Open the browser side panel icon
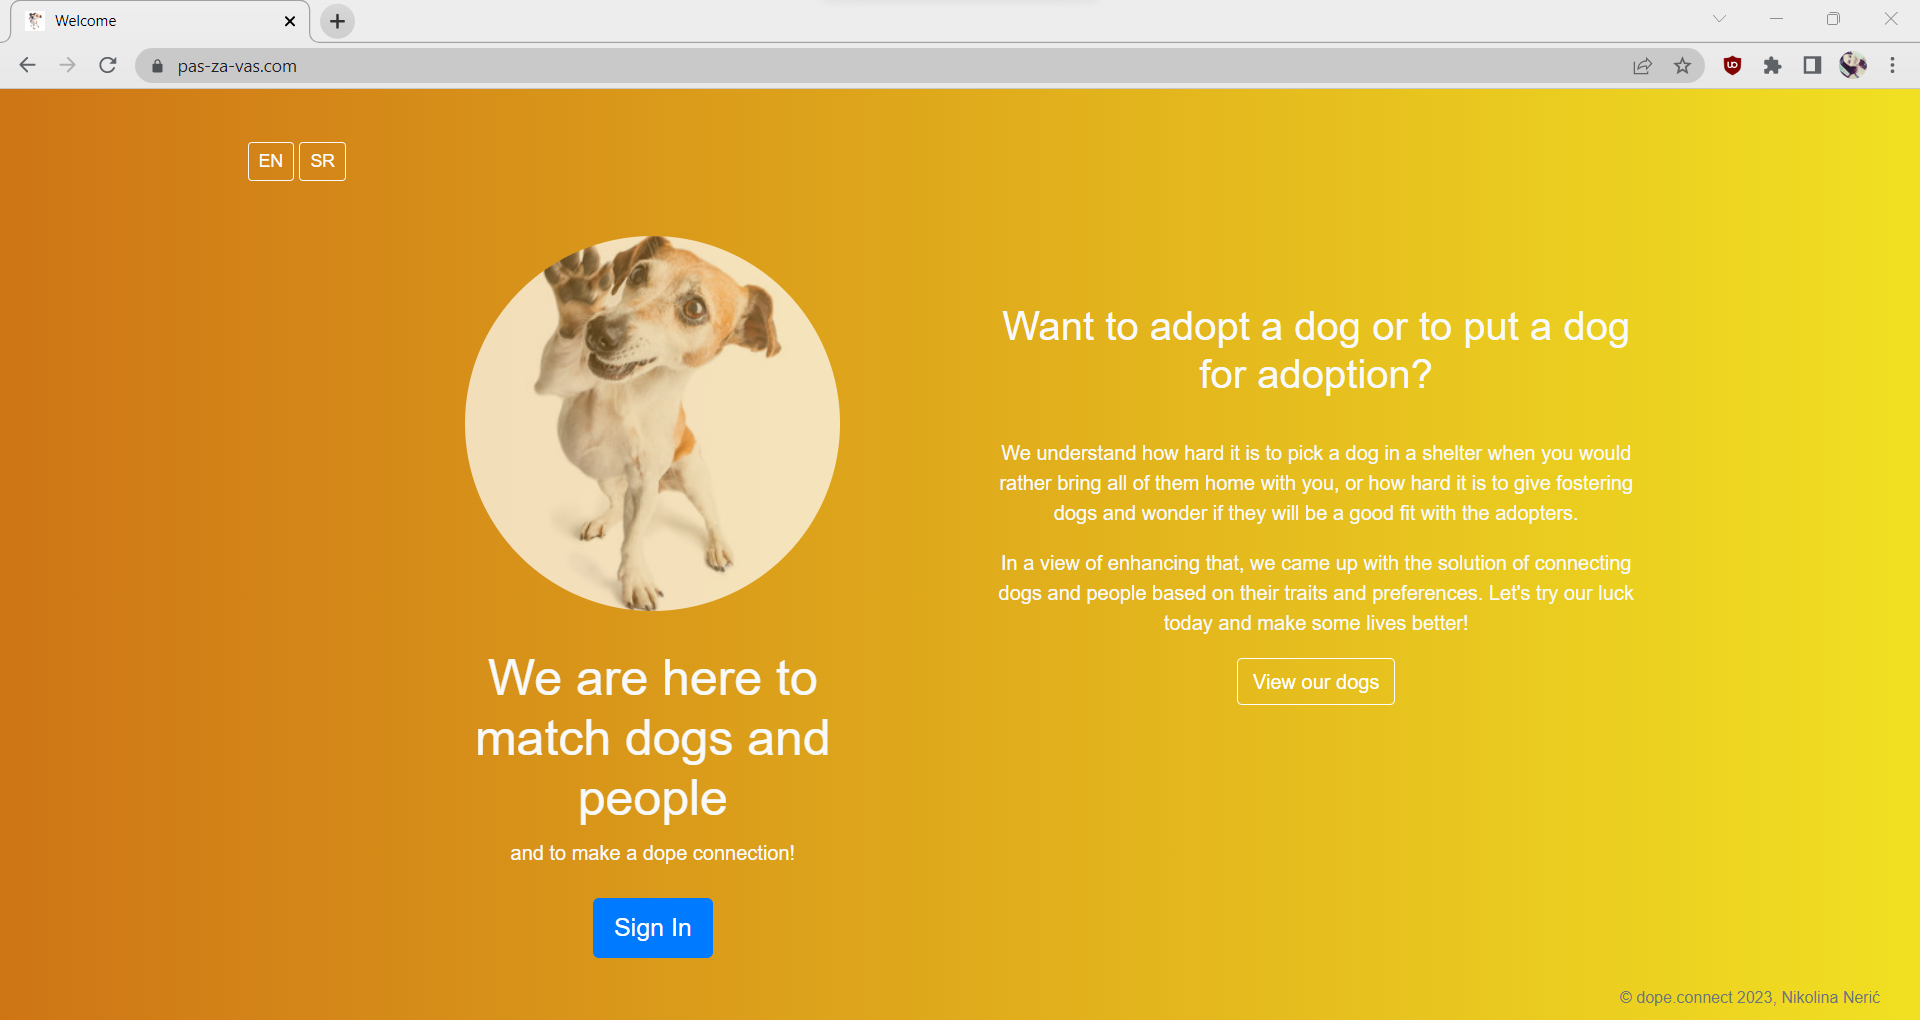This screenshot has width=1920, height=1020. 1812,65
